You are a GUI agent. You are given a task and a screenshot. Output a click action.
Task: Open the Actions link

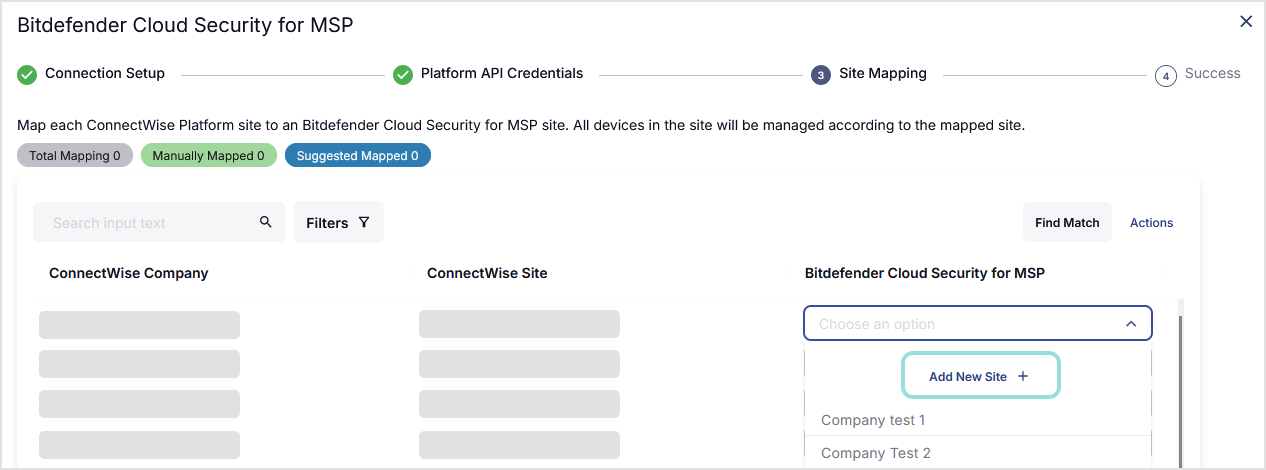click(x=1151, y=223)
